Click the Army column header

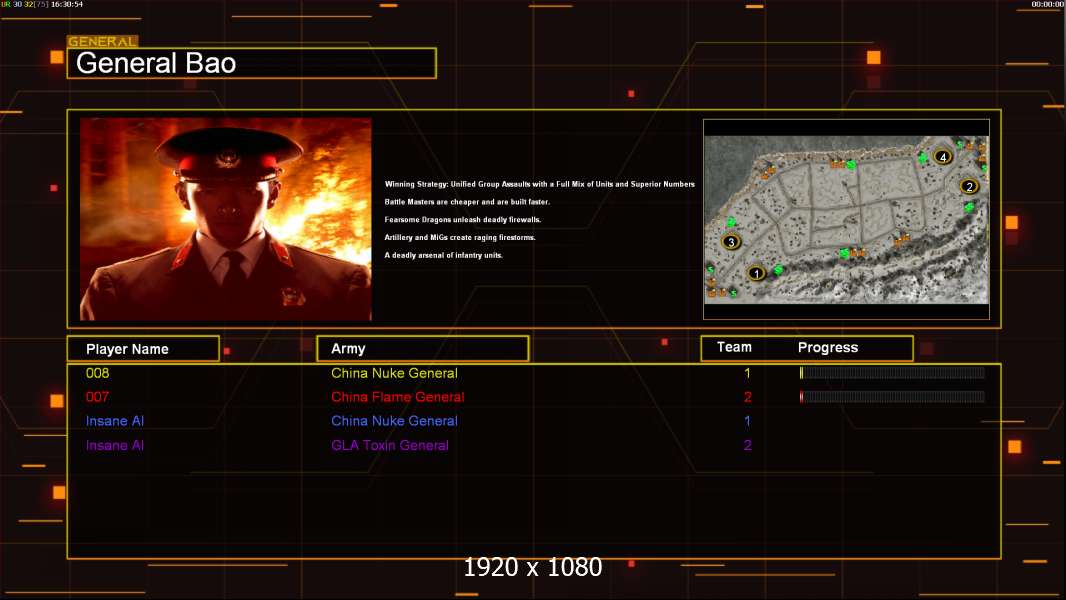click(422, 349)
